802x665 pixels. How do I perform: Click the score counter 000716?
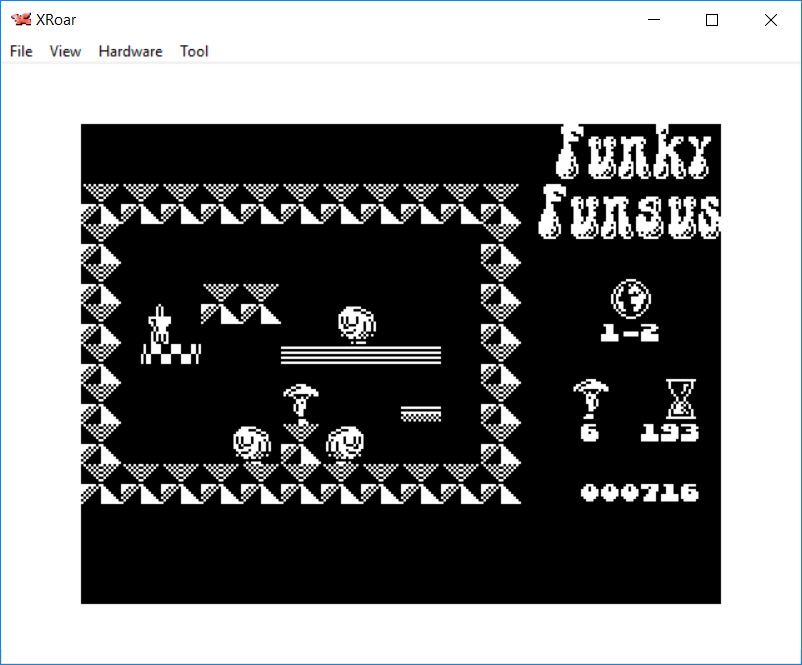point(639,492)
